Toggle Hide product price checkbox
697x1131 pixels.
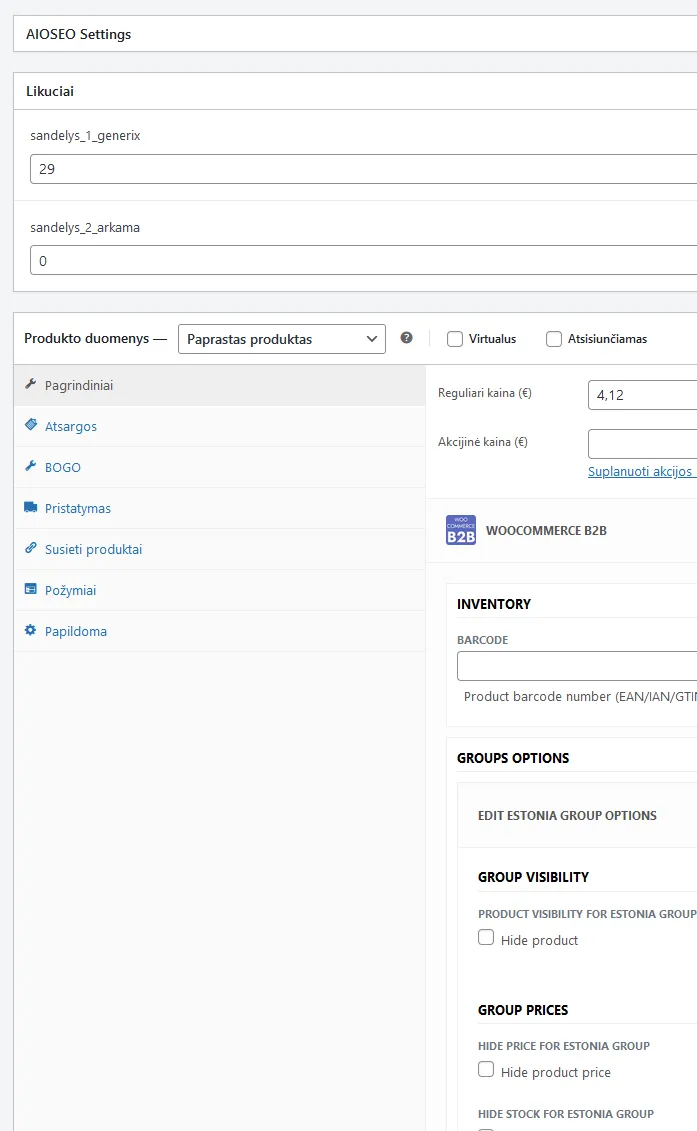point(486,1070)
